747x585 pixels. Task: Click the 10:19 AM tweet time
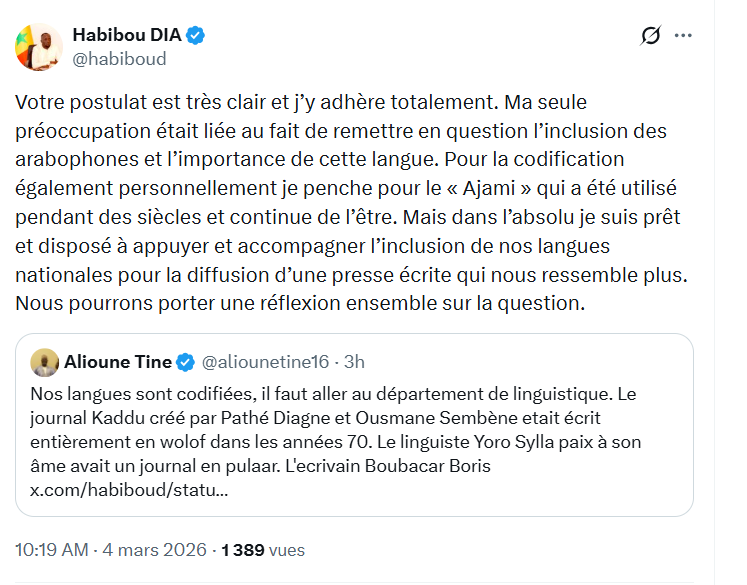coord(50,550)
